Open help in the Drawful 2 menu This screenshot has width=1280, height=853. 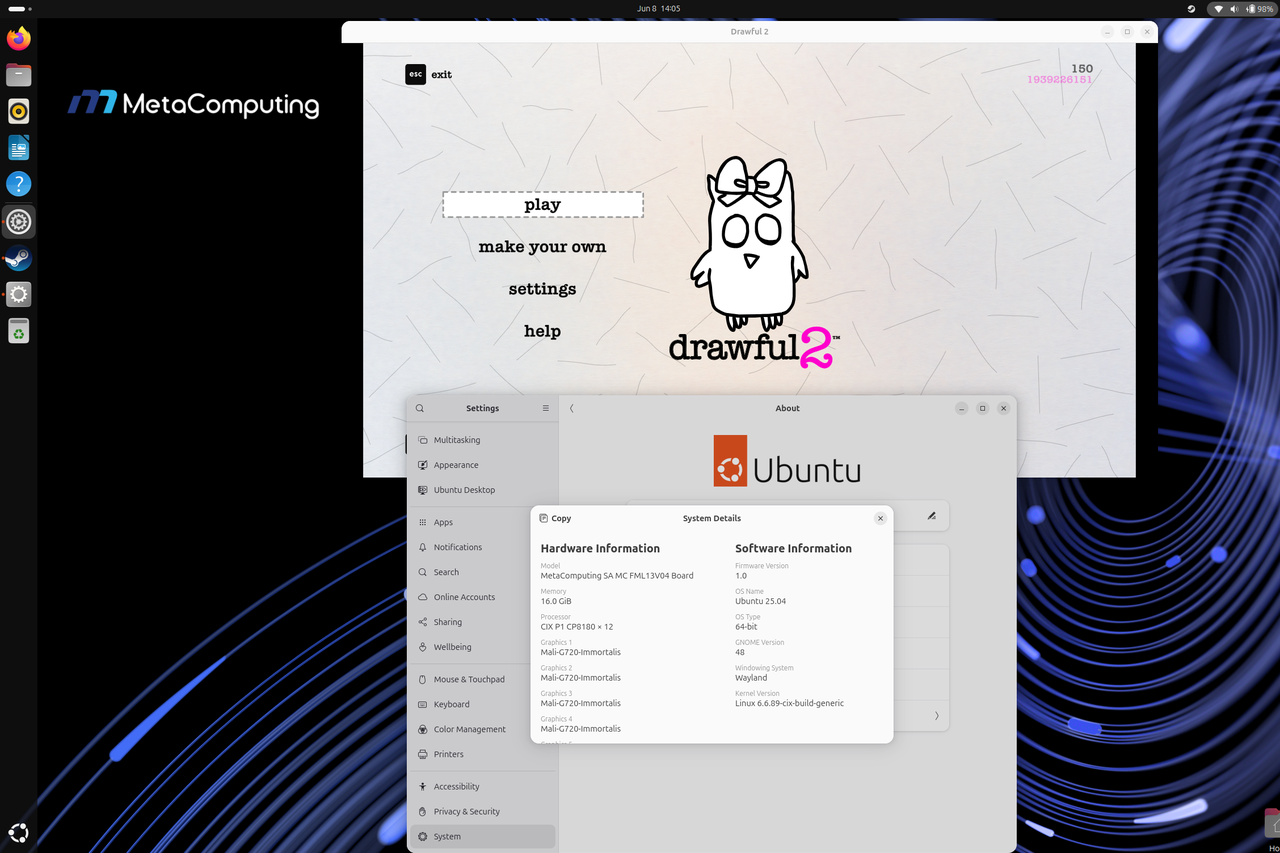coord(543,331)
